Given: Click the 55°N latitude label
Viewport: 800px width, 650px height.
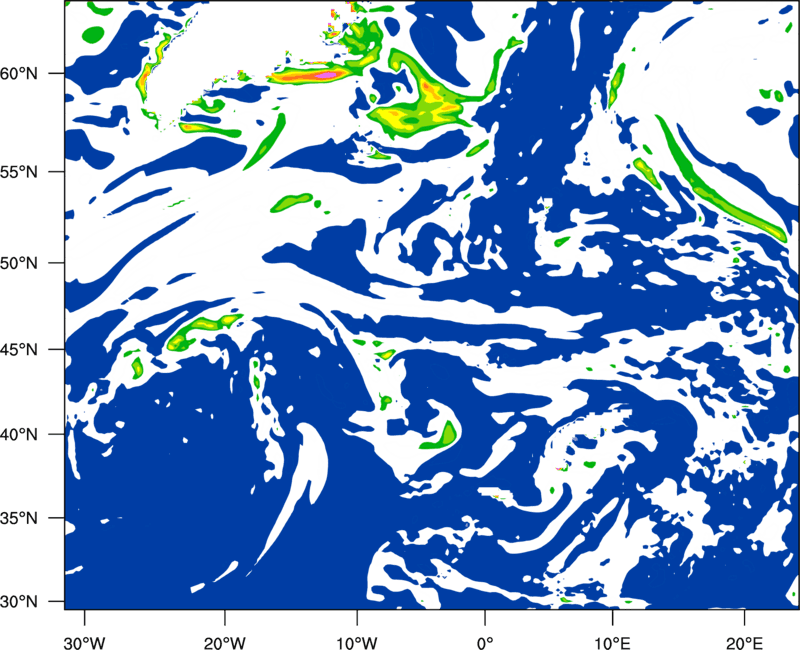Looking at the screenshot, I should point(19,172).
